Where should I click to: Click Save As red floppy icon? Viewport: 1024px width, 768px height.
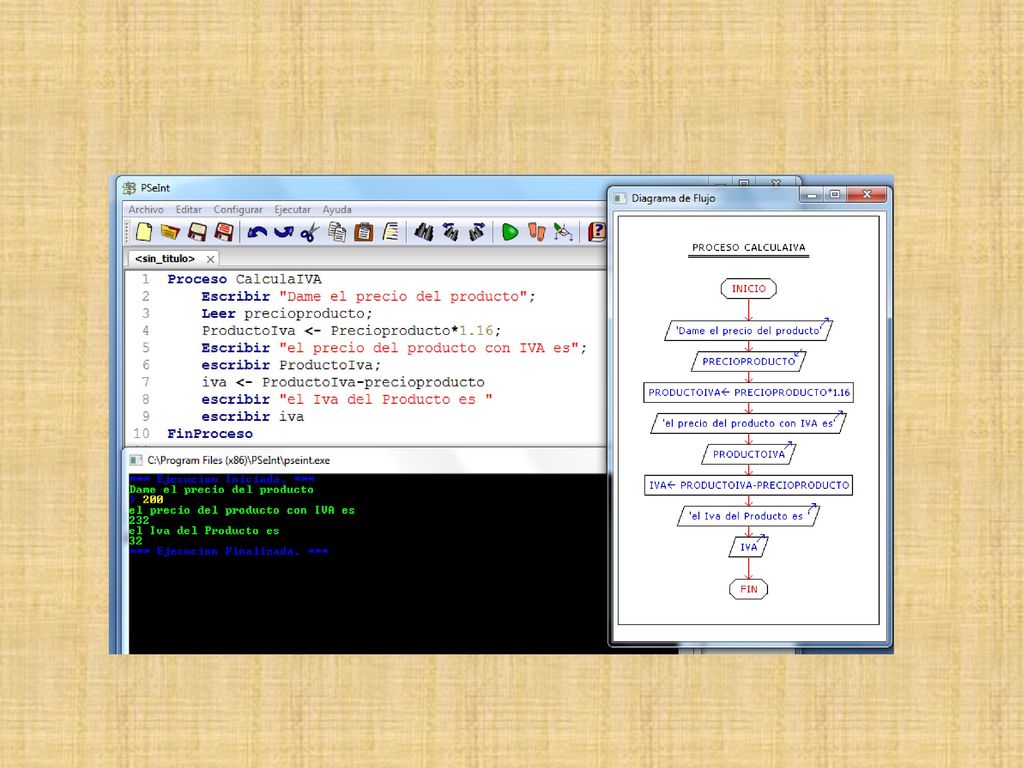[x=224, y=232]
